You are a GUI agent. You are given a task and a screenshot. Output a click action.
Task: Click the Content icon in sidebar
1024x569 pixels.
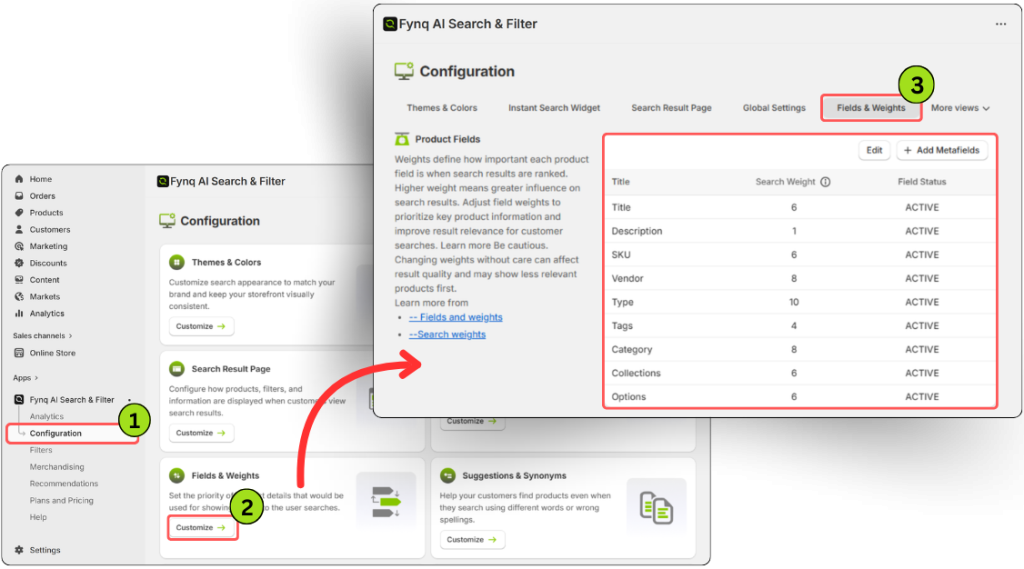[x=19, y=280]
